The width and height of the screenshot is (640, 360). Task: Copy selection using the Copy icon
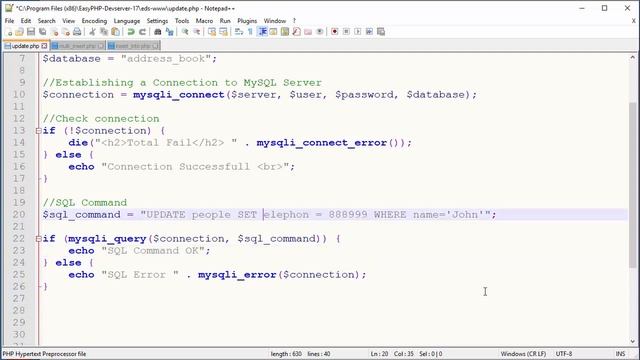(104, 32)
